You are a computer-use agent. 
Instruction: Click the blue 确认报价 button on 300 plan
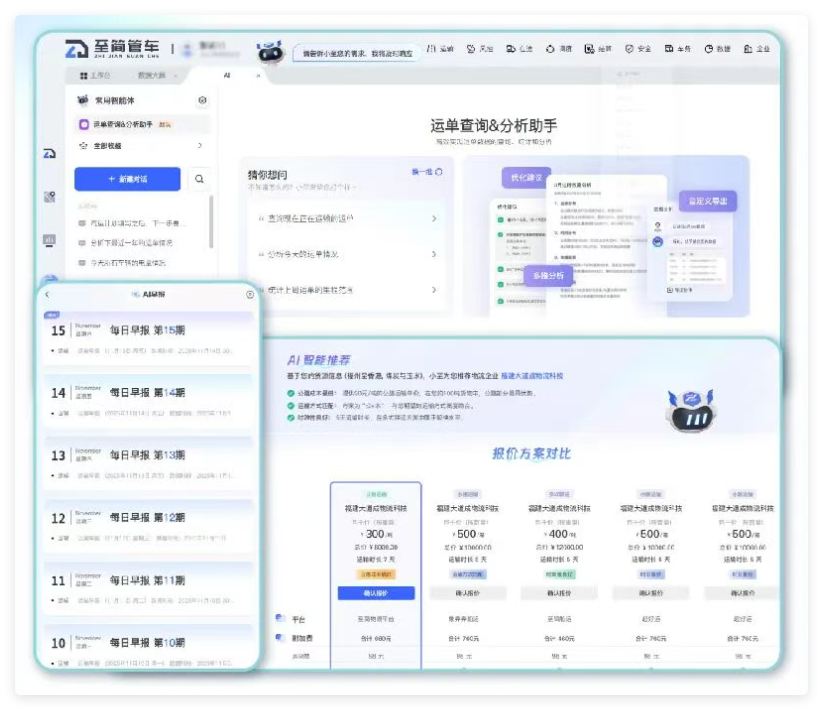(x=376, y=593)
